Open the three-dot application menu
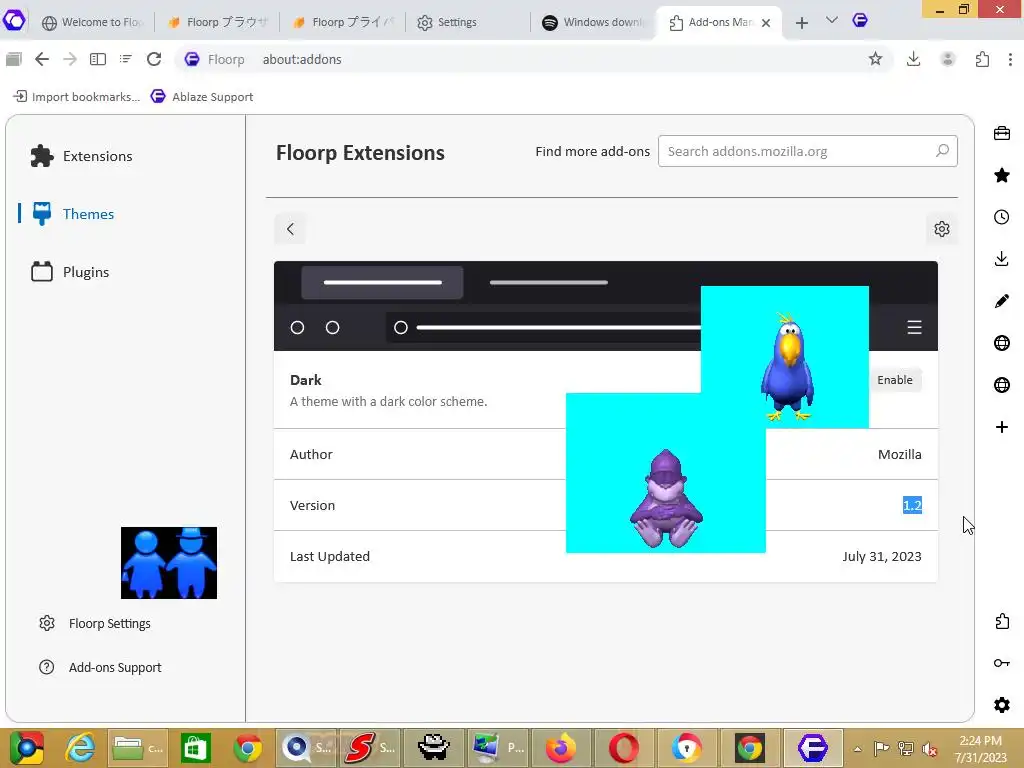This screenshot has height=768, width=1024. (1010, 59)
